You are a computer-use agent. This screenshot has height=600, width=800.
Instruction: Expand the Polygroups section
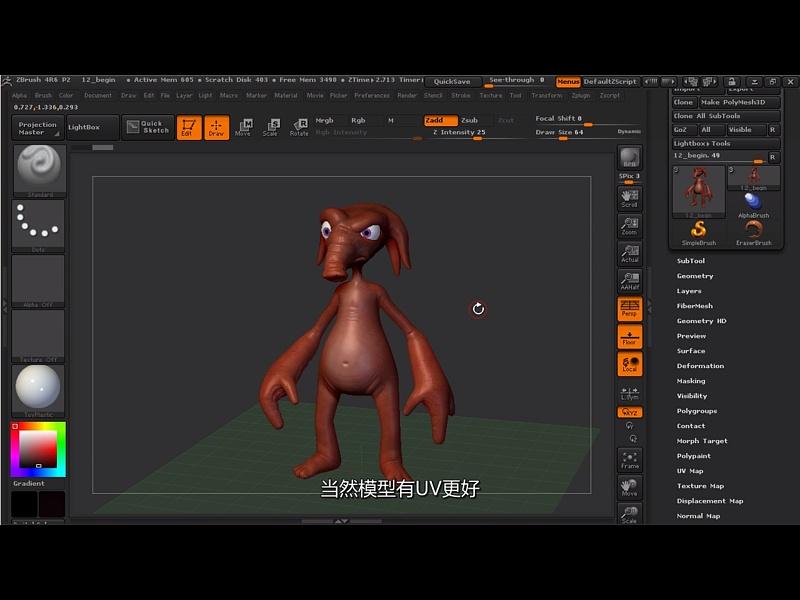click(697, 411)
